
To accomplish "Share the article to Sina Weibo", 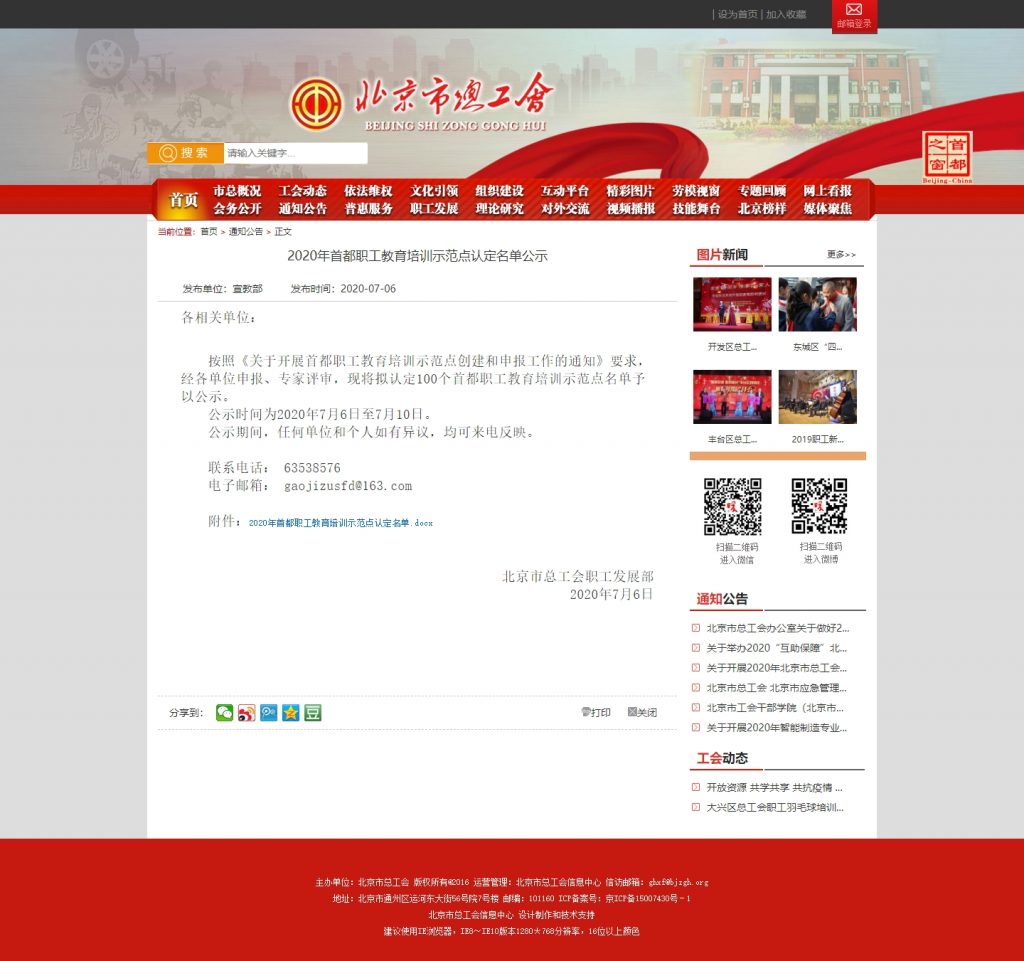I will click(x=247, y=713).
